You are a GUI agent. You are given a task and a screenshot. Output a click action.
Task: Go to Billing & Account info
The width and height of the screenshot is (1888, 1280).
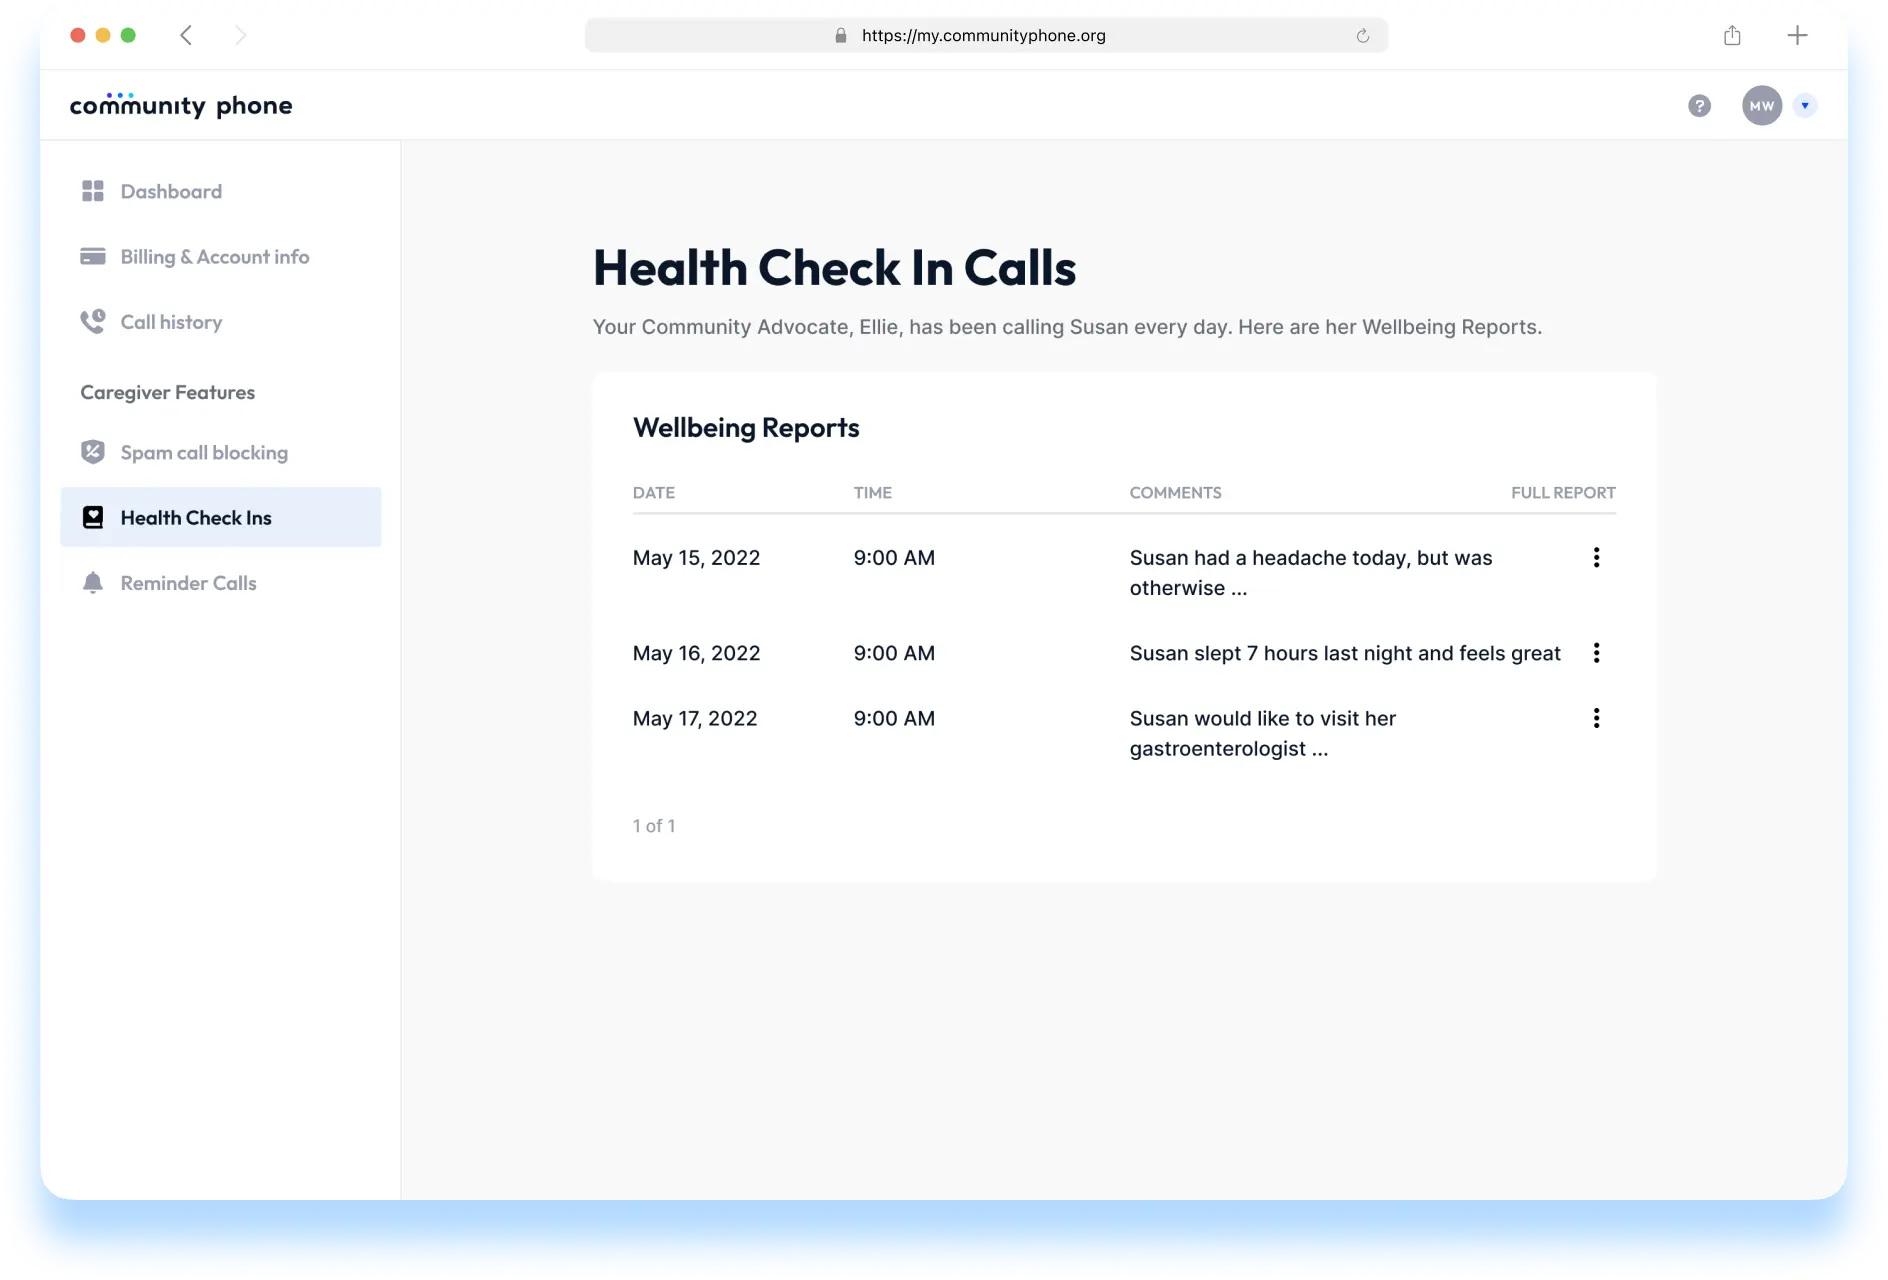tap(214, 257)
